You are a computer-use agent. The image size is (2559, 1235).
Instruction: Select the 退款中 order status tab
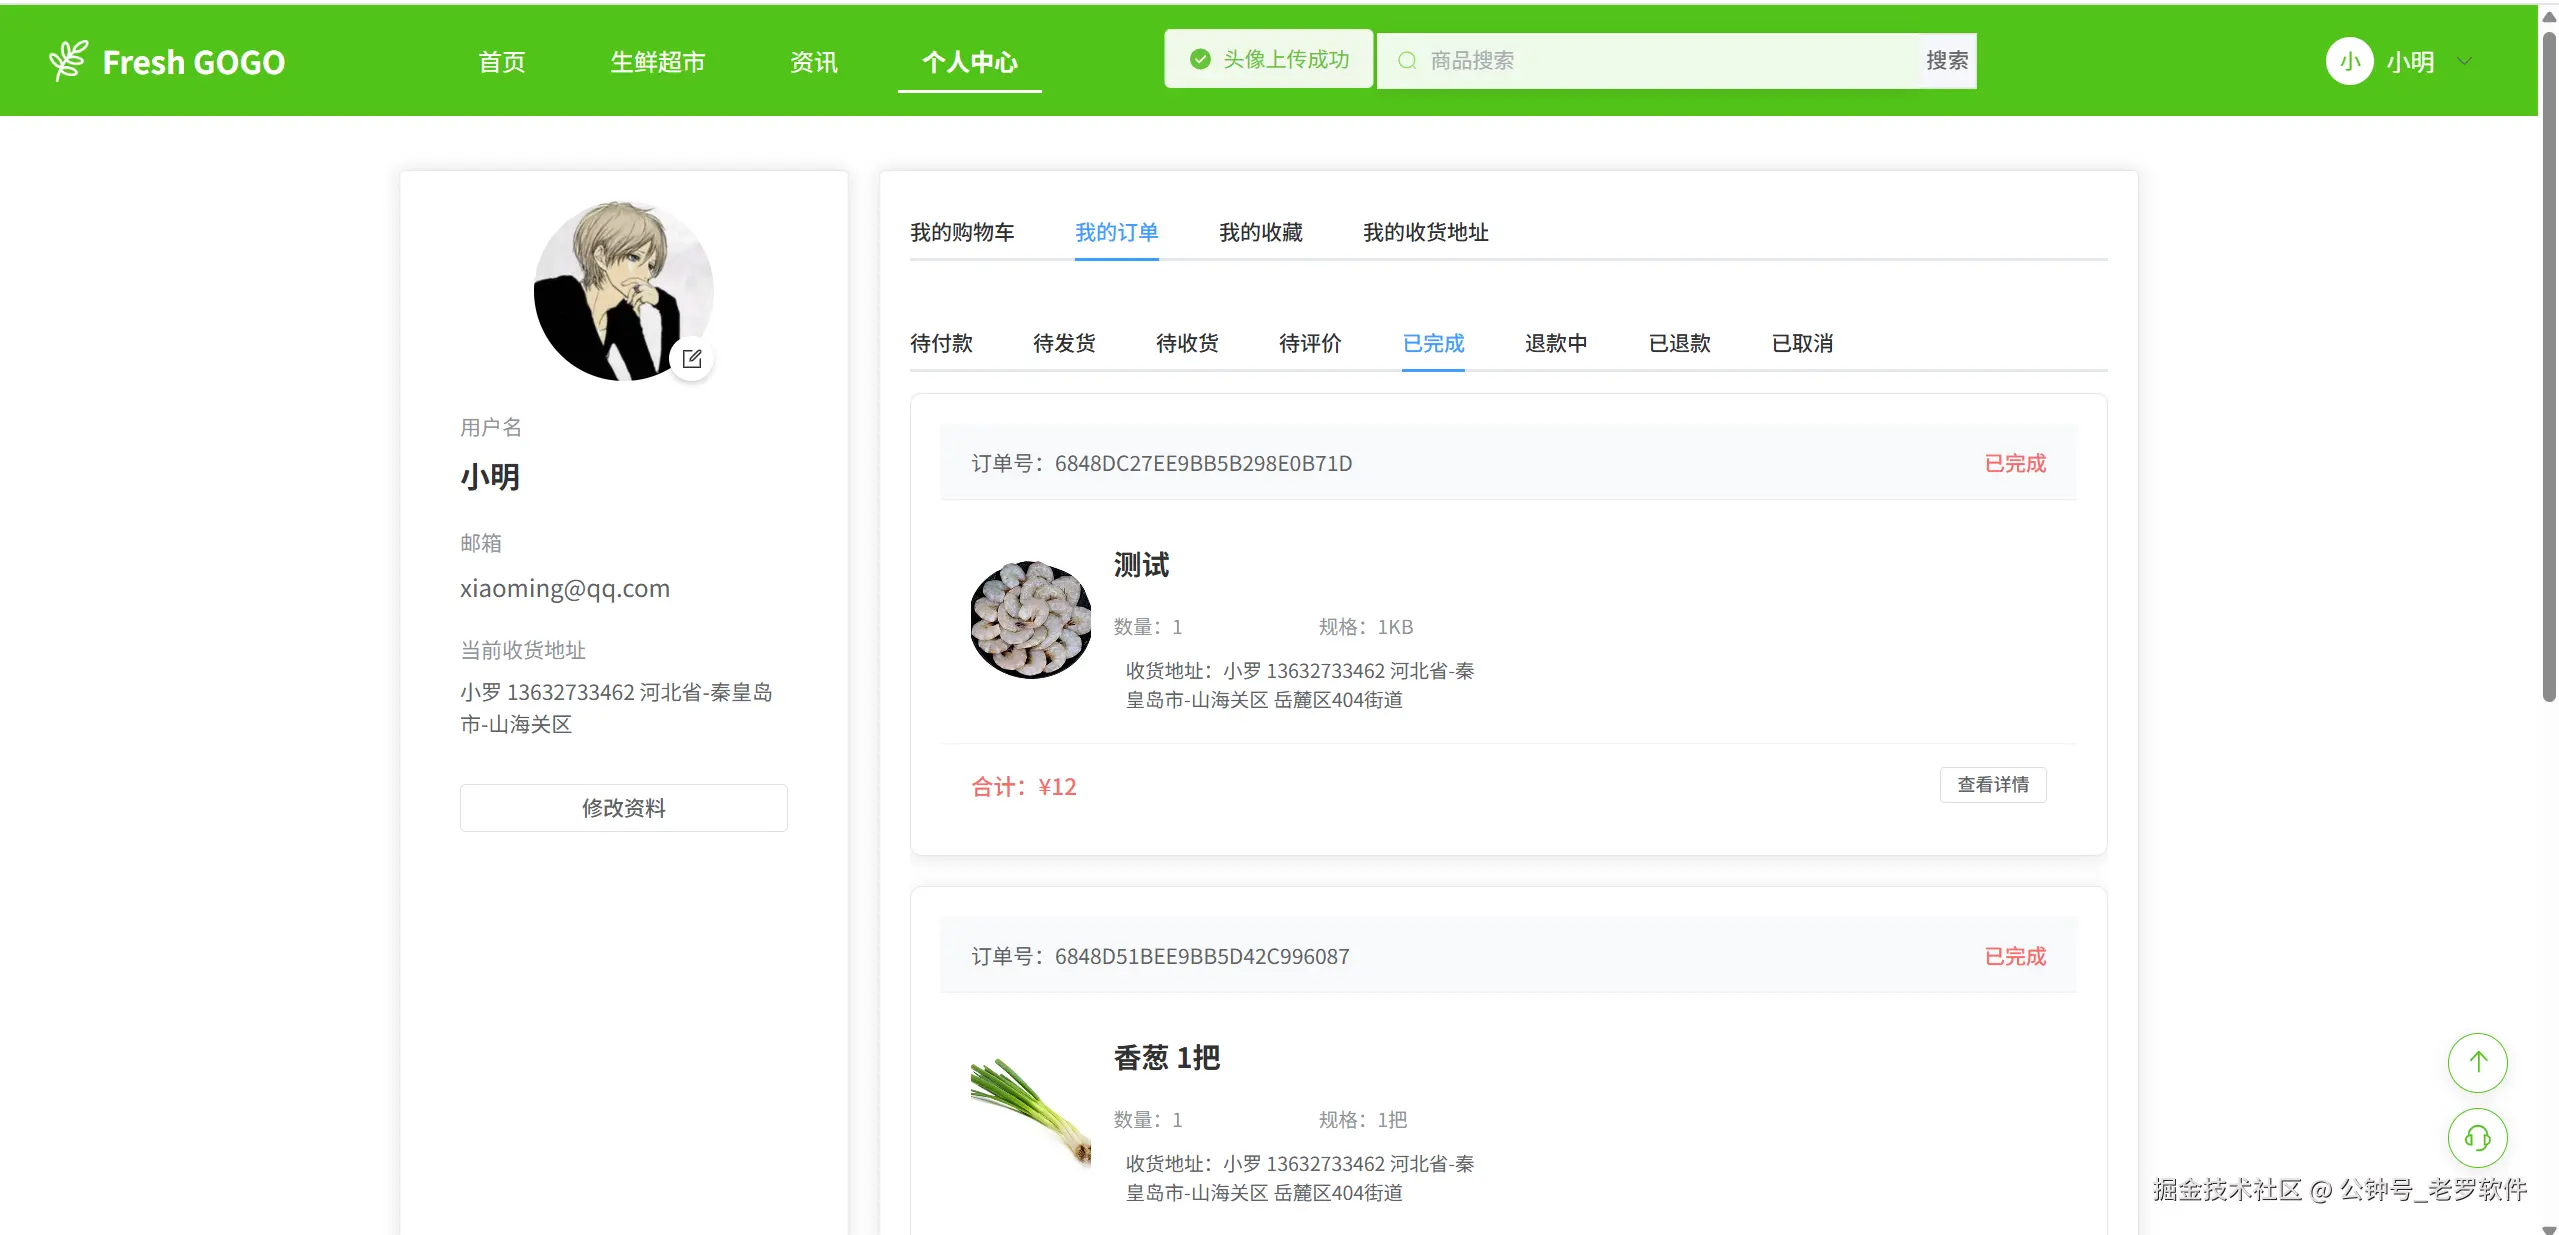click(1555, 344)
